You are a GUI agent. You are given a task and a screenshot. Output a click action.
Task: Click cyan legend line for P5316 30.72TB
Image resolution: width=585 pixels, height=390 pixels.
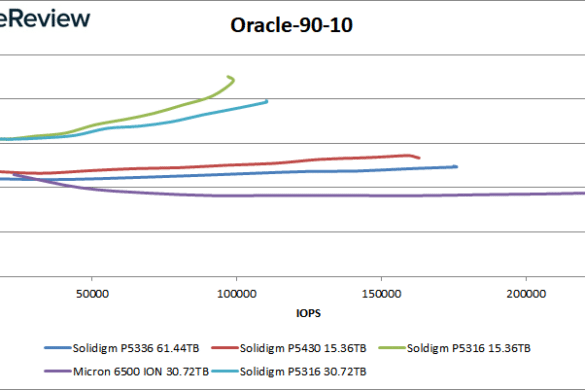point(225,371)
